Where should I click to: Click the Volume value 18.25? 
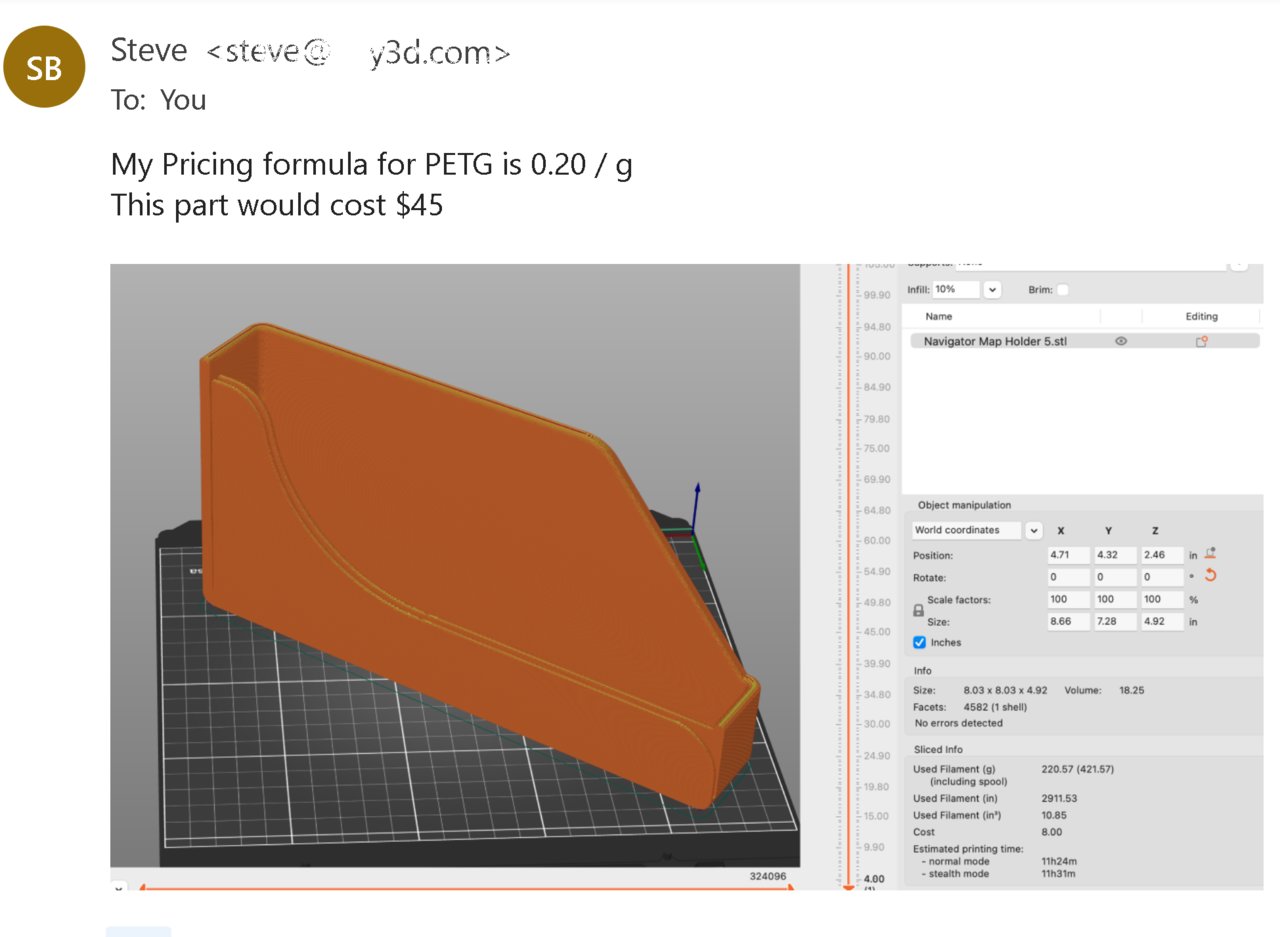pos(1131,690)
